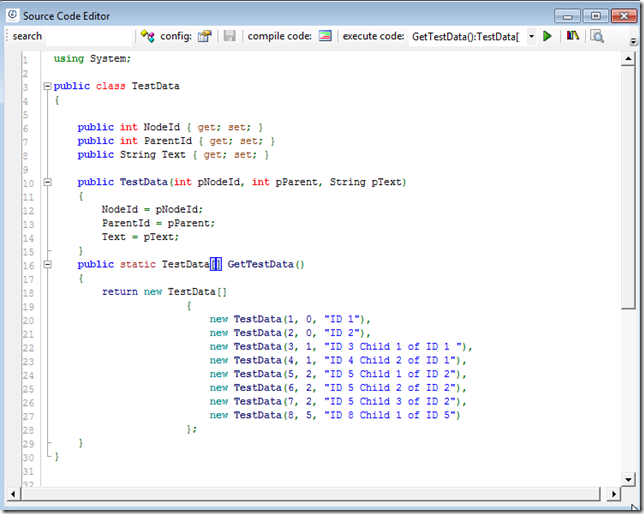Click the Source Code Editor window icon

pos(13,15)
